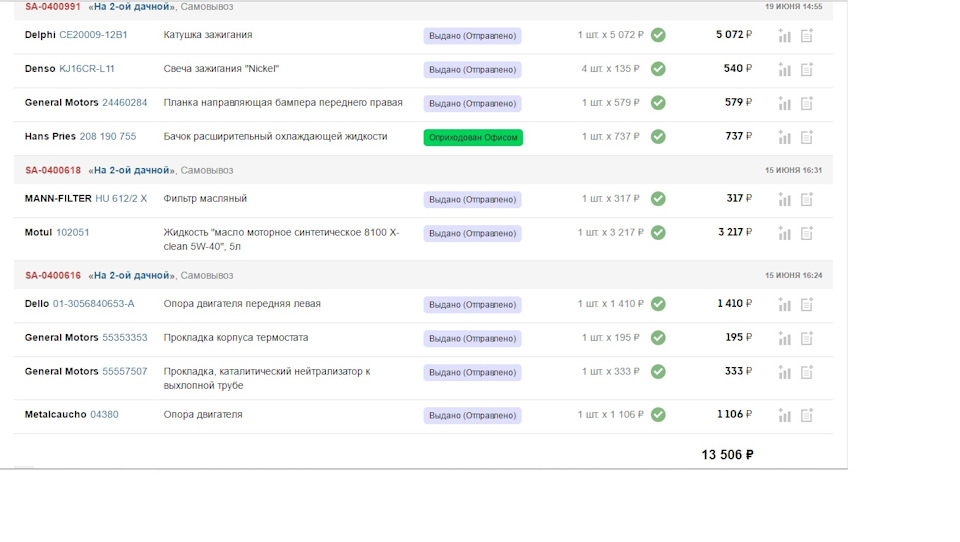960x542 pixels.
Task: Open part number HU 612/2 X
Action: (121, 199)
